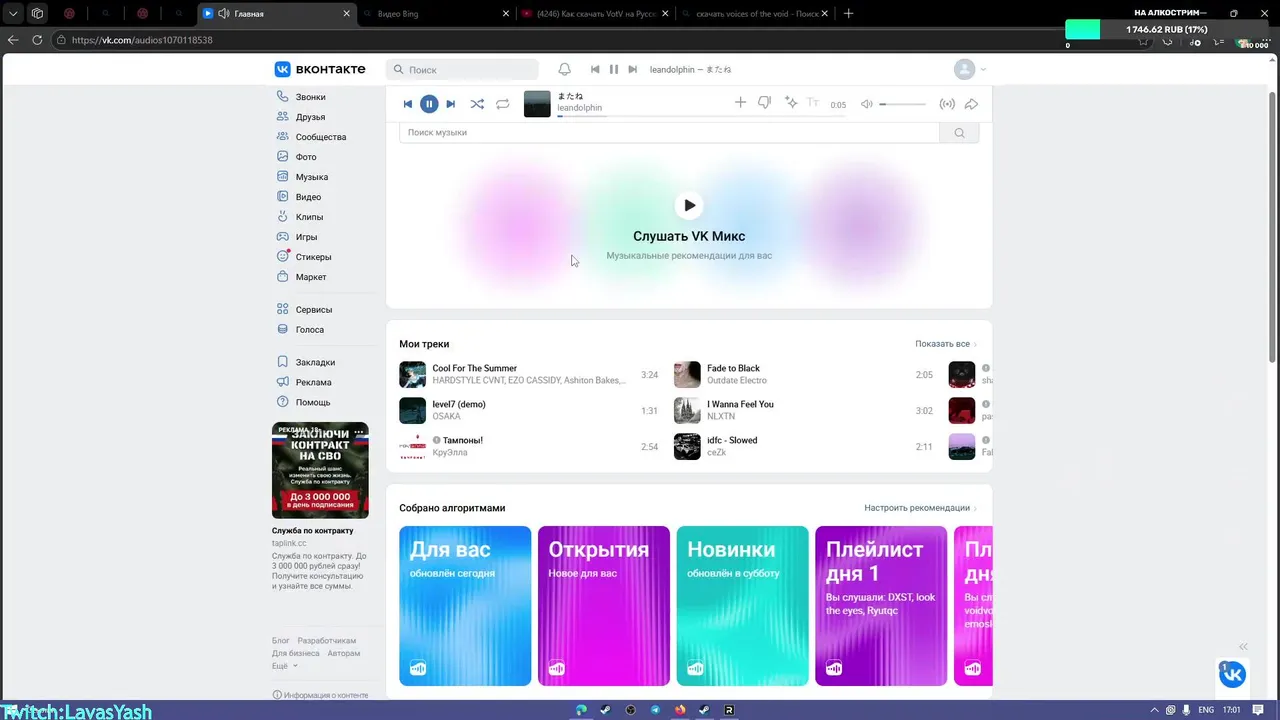Dislike current track with thumbs-down icon
Viewport: 1280px width, 720px height.
tap(765, 103)
